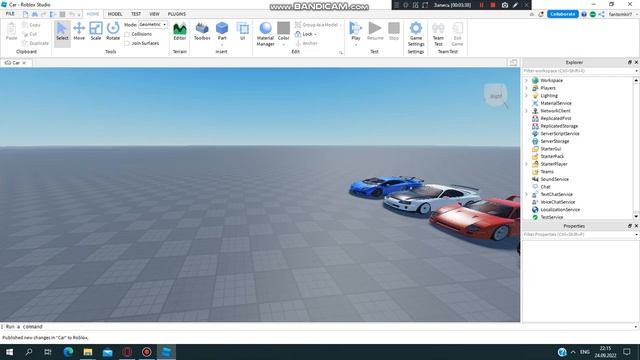Click the help question mark icon

tap(584, 14)
